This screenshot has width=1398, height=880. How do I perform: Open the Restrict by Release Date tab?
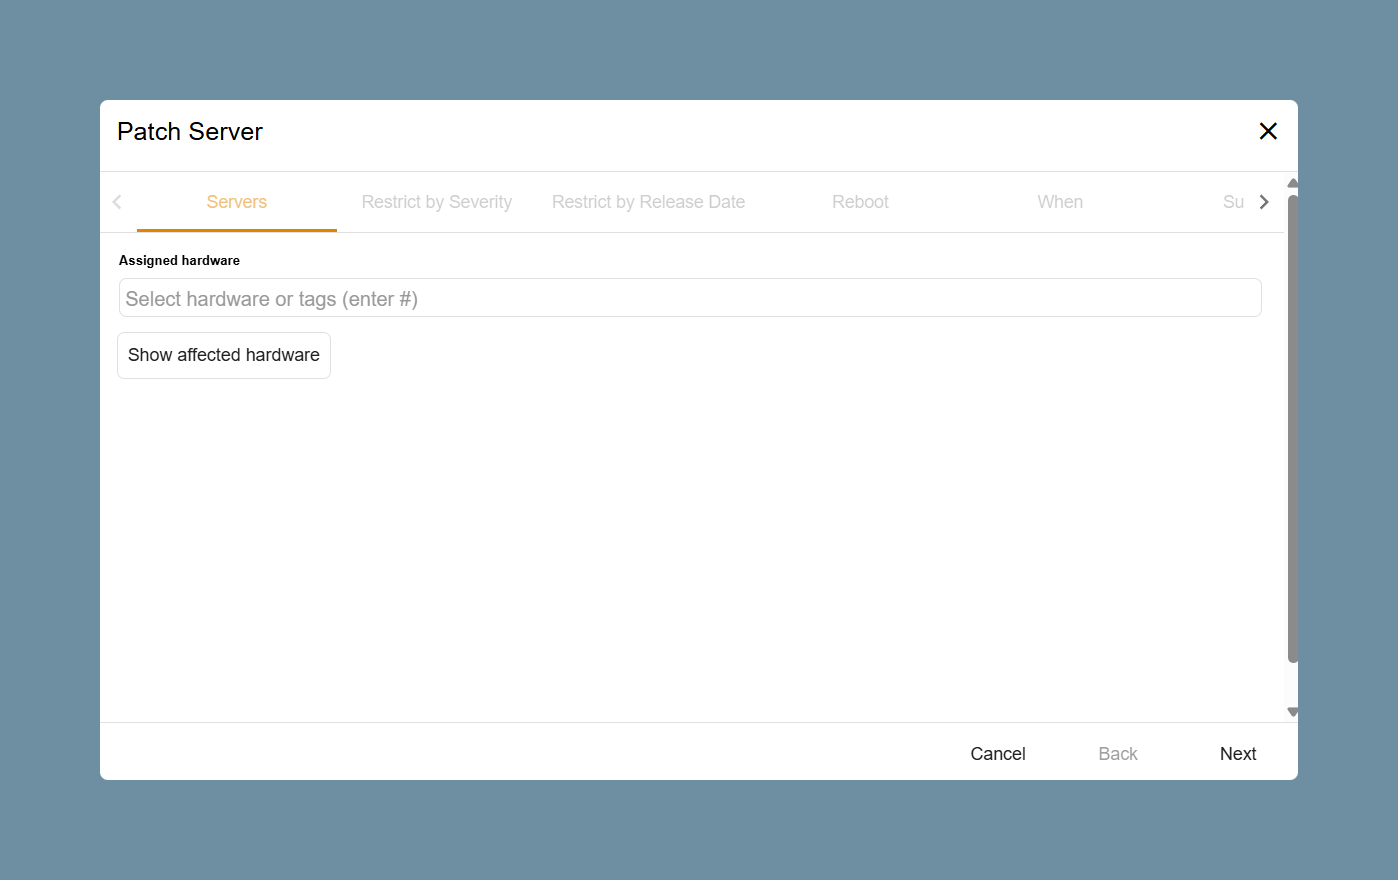[648, 202]
